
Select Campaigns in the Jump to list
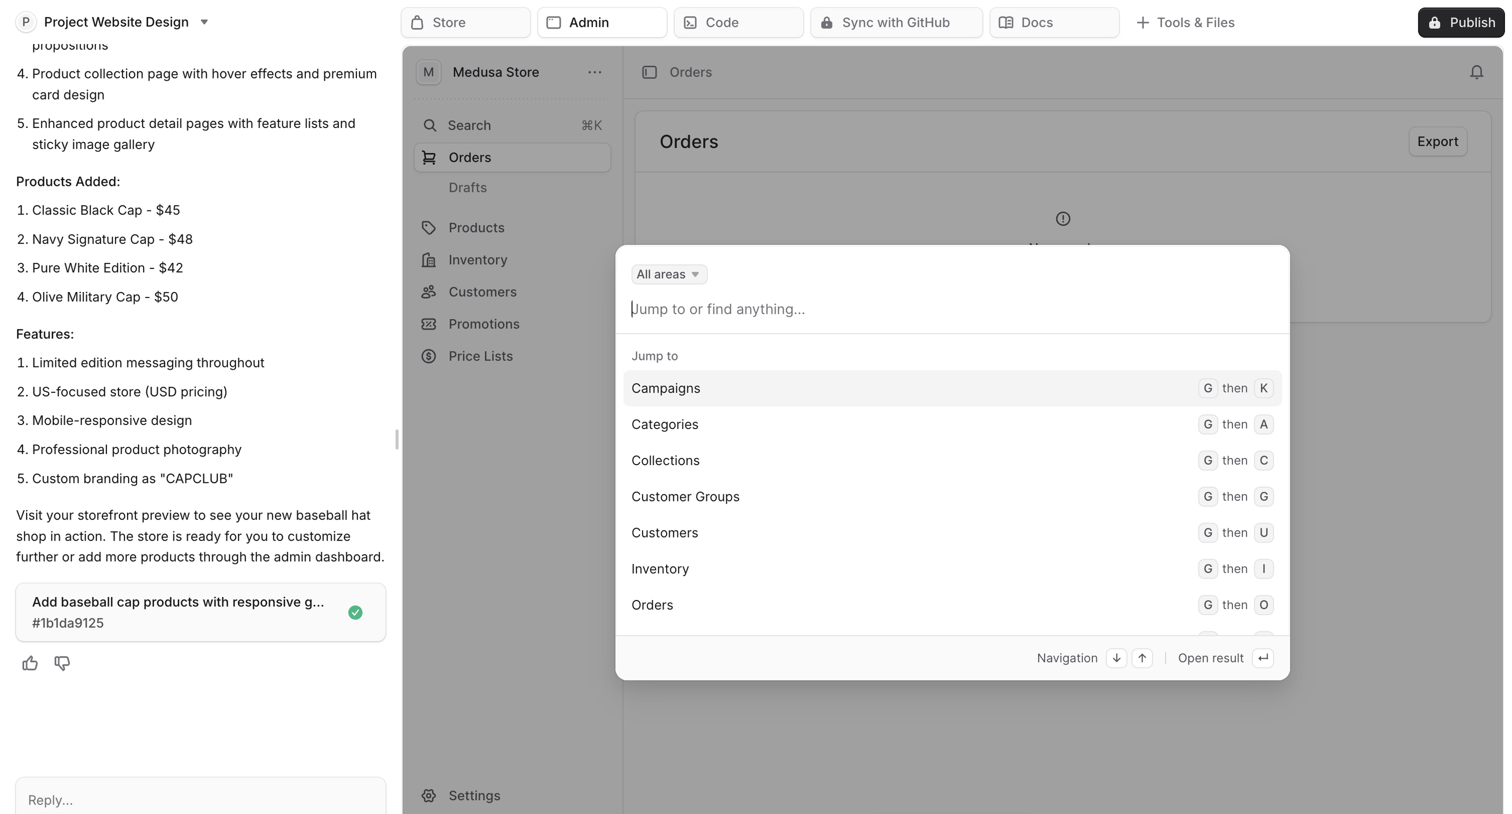(952, 388)
